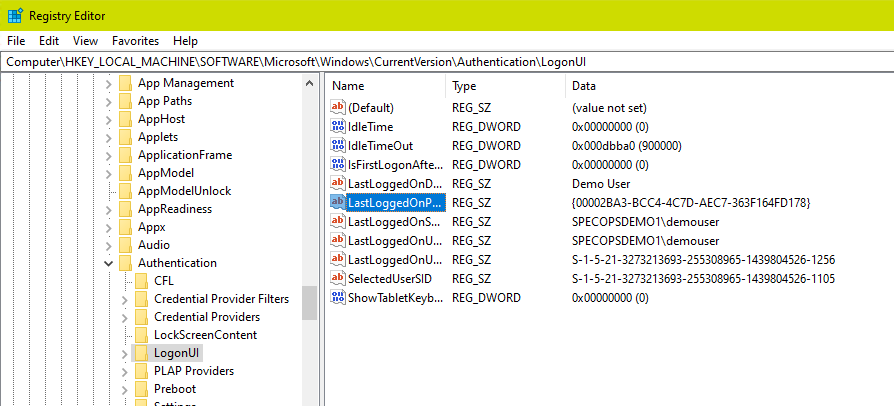
Task: Select the ShowTabletKeyb... value name
Action: tap(395, 298)
